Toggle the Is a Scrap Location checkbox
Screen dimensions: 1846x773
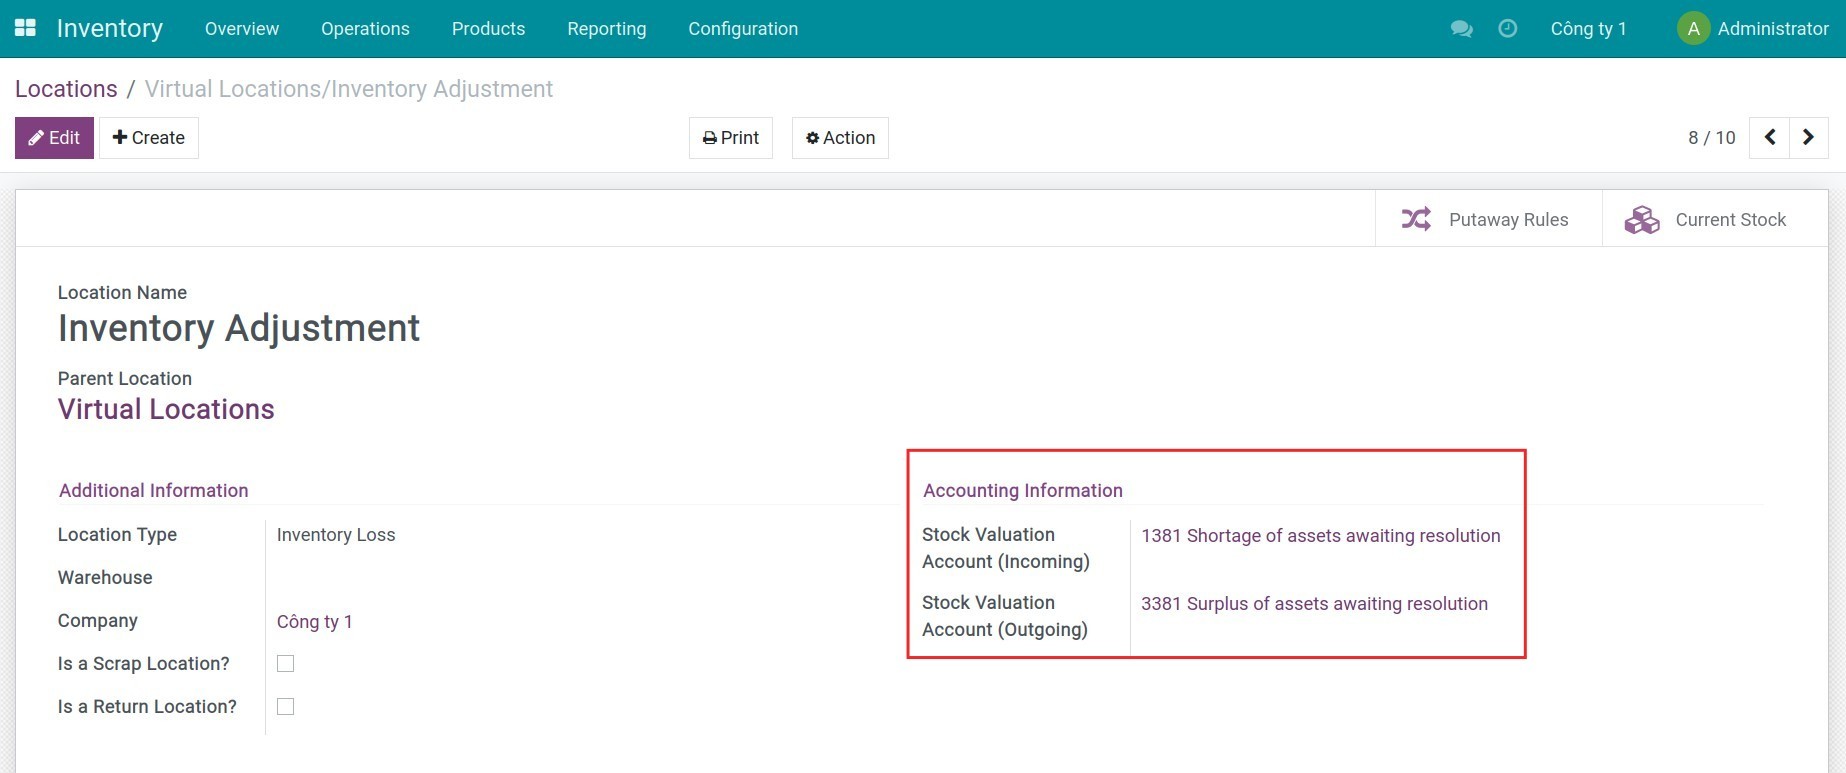(286, 664)
